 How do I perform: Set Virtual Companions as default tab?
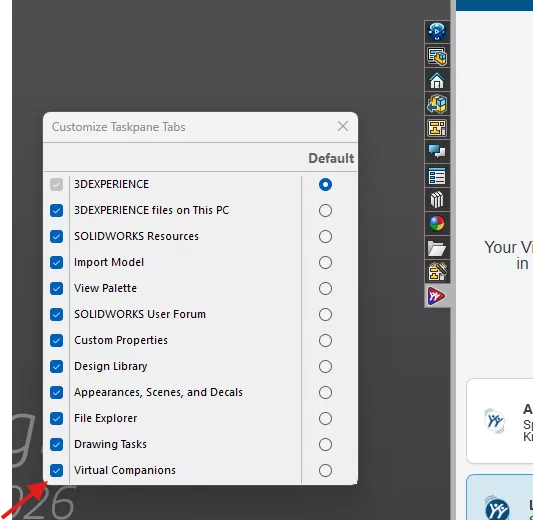325,470
